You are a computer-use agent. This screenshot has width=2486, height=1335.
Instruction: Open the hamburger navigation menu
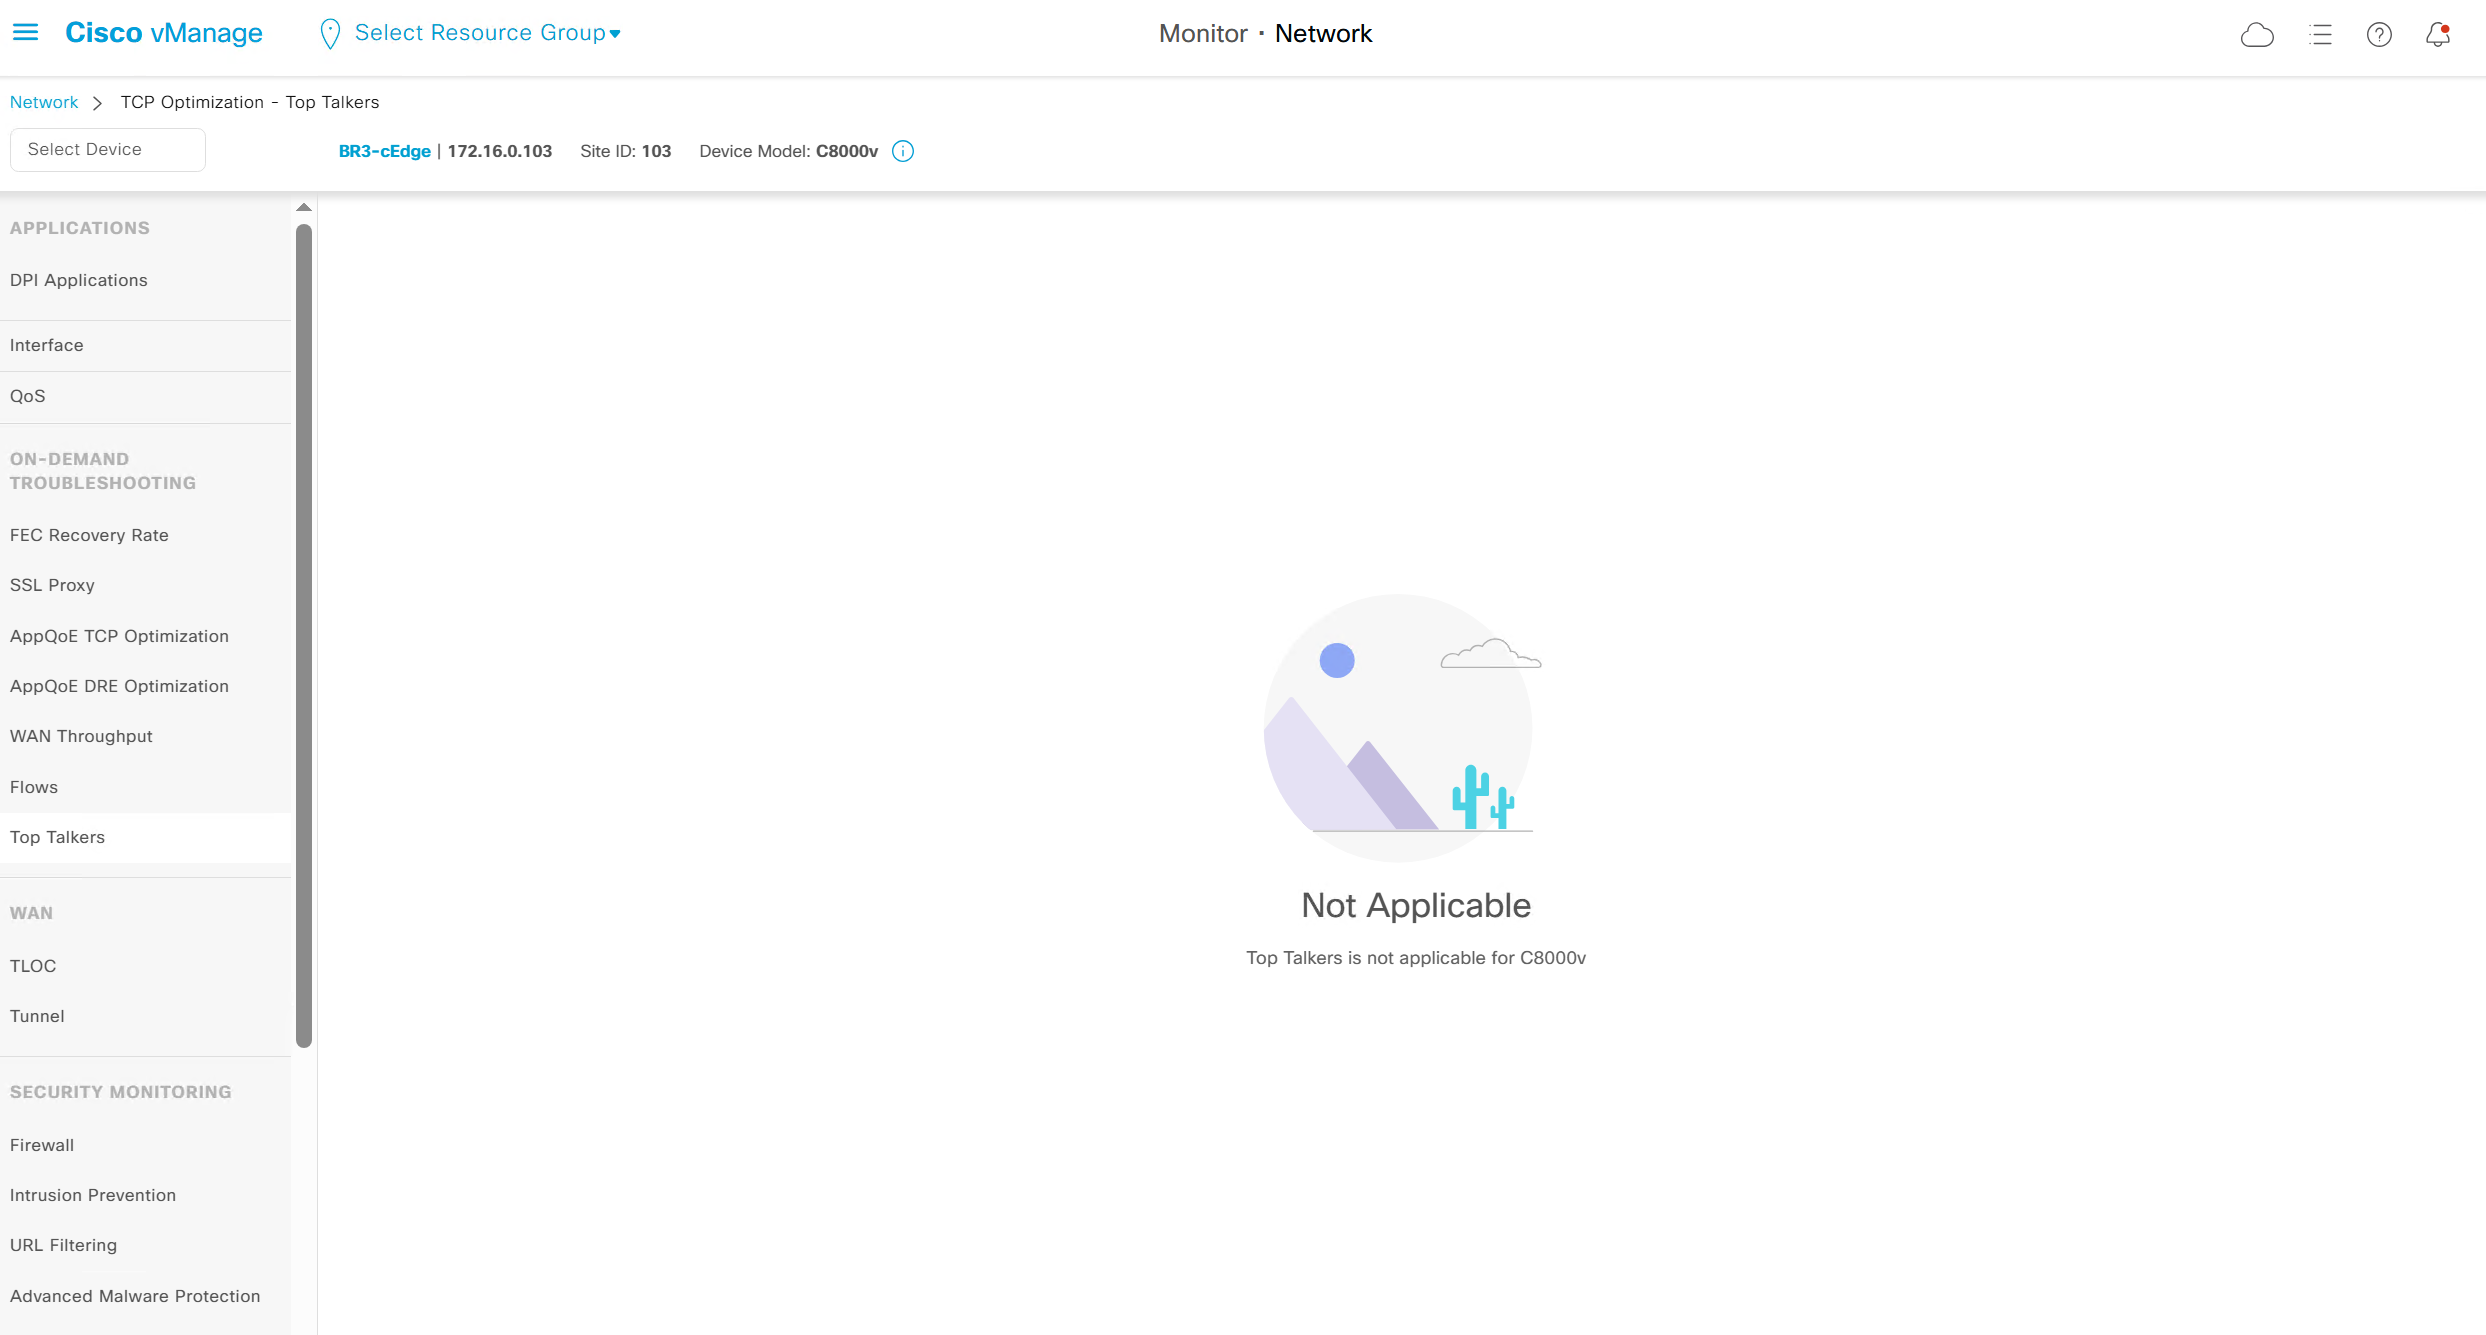click(x=25, y=33)
